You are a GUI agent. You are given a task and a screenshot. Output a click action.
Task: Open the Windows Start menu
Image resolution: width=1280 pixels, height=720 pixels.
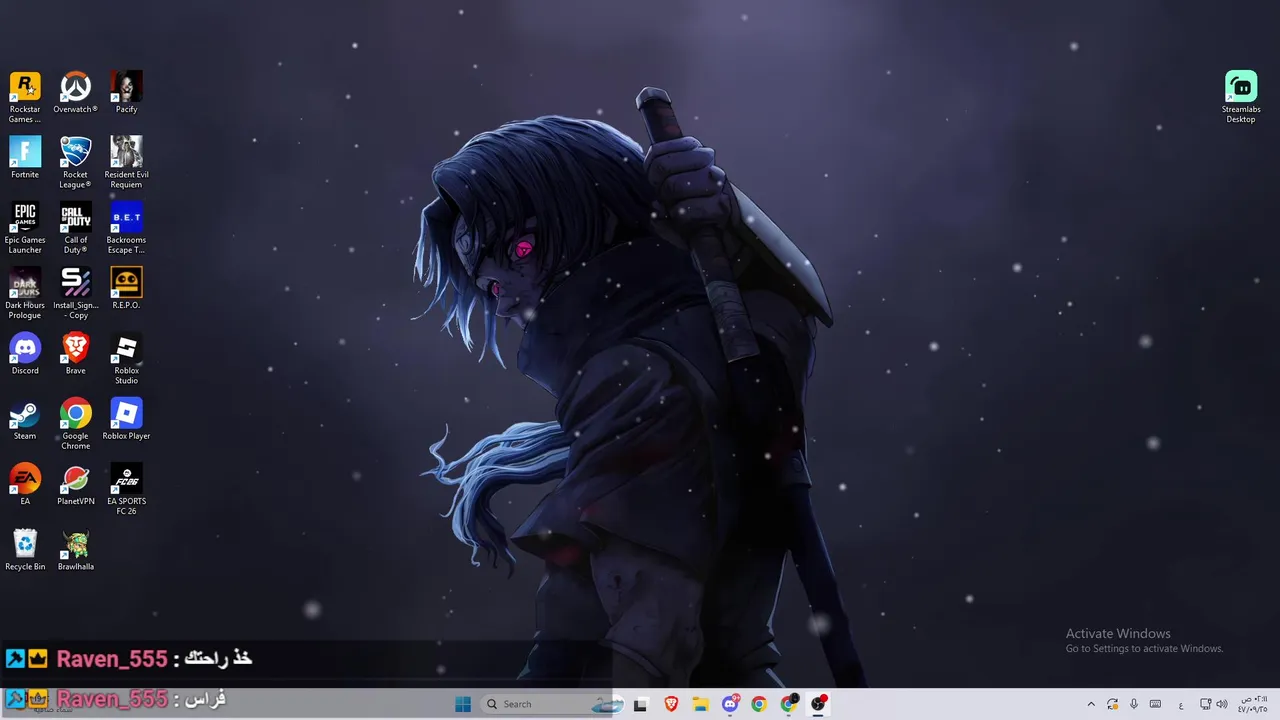point(463,704)
